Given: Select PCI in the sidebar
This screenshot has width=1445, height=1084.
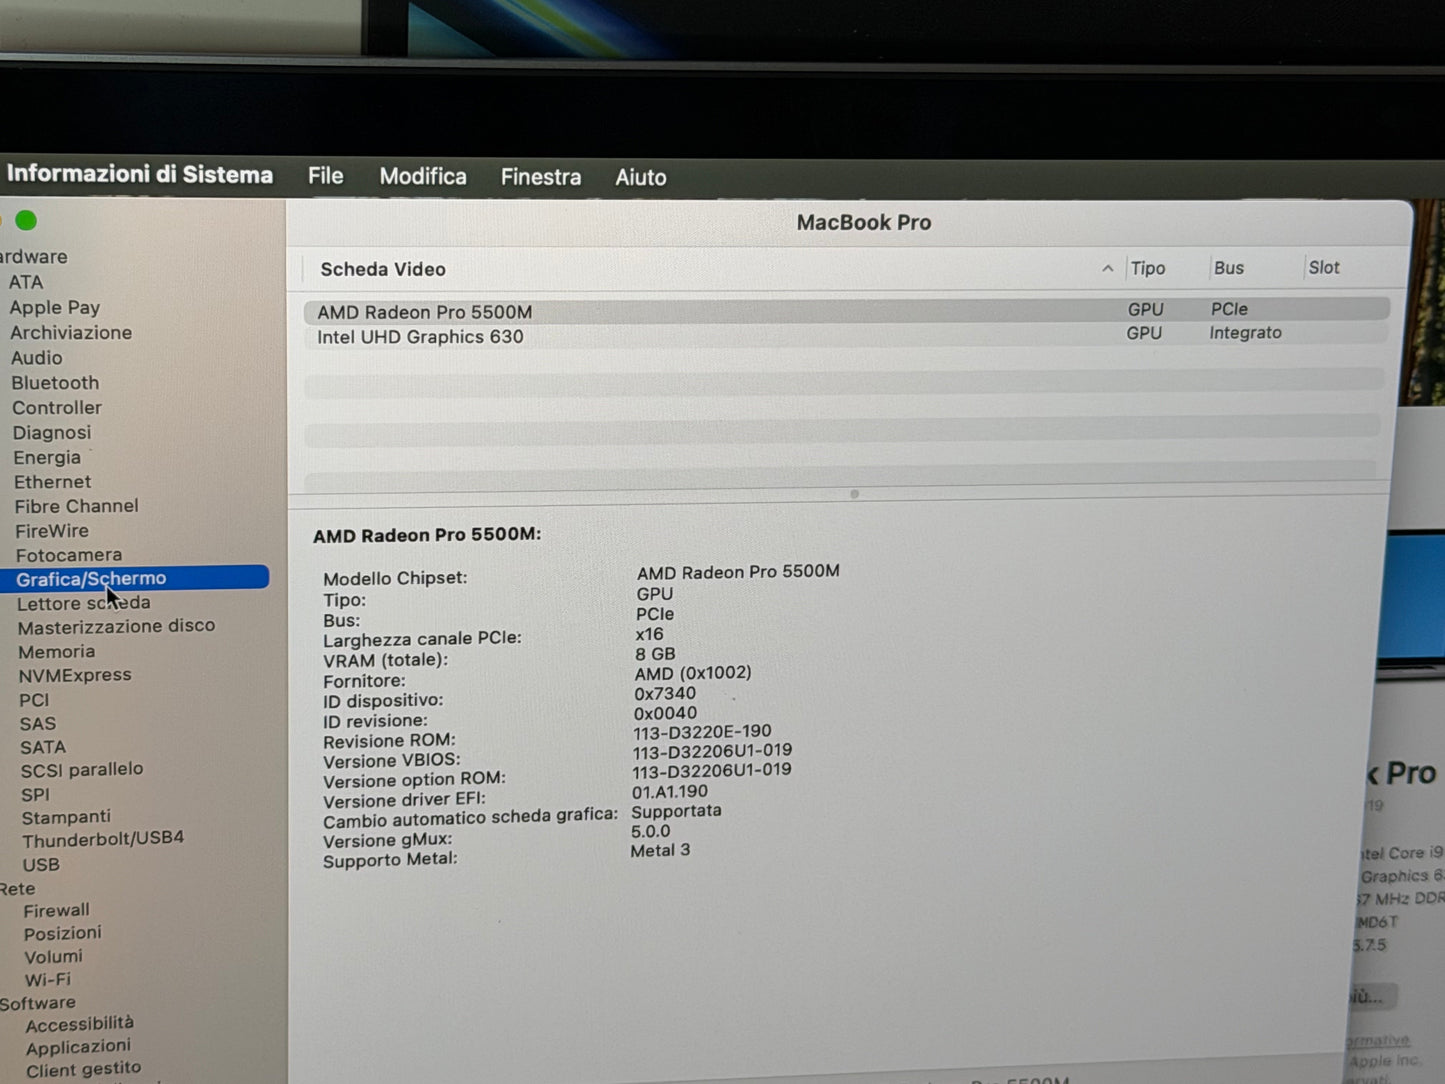Looking at the screenshot, I should click(34, 700).
